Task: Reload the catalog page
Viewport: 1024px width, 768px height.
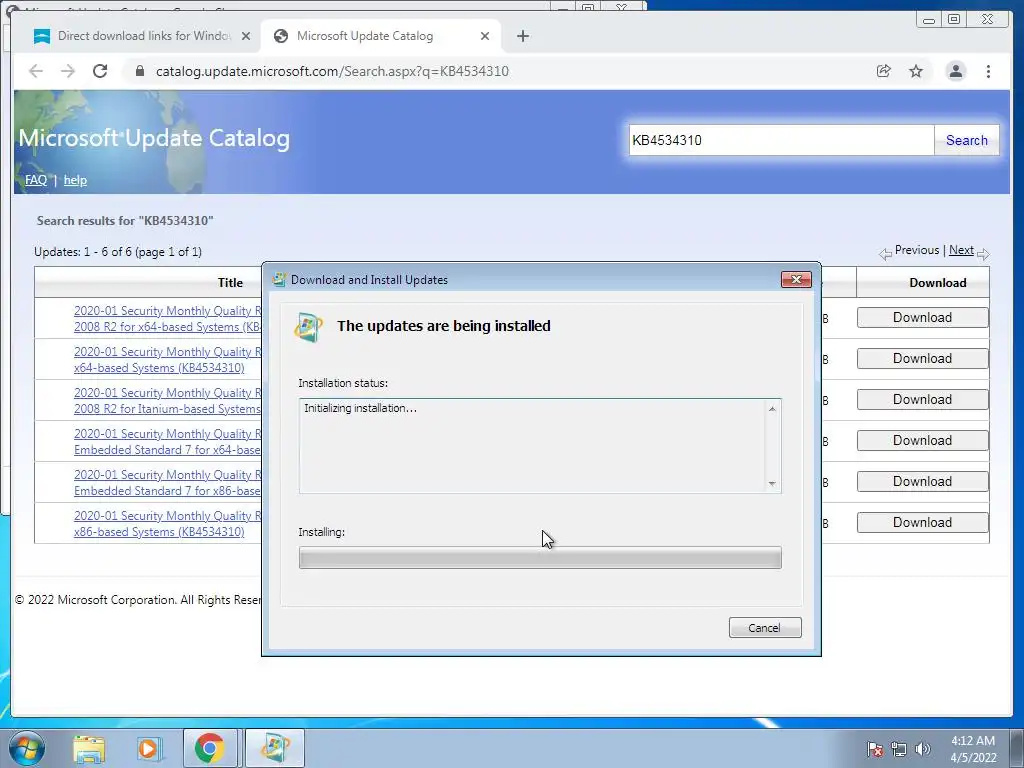Action: click(x=100, y=71)
